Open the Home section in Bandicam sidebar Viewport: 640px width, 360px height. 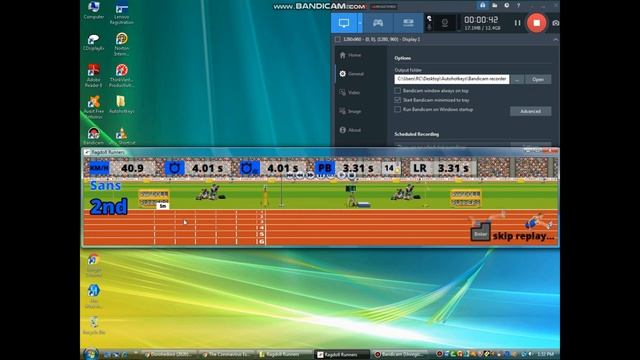(350, 55)
